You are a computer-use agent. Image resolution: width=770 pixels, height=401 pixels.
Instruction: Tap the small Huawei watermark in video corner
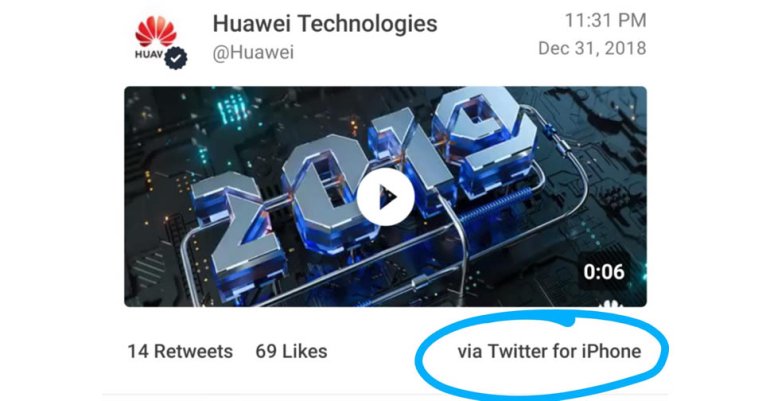pyautogui.click(x=610, y=302)
